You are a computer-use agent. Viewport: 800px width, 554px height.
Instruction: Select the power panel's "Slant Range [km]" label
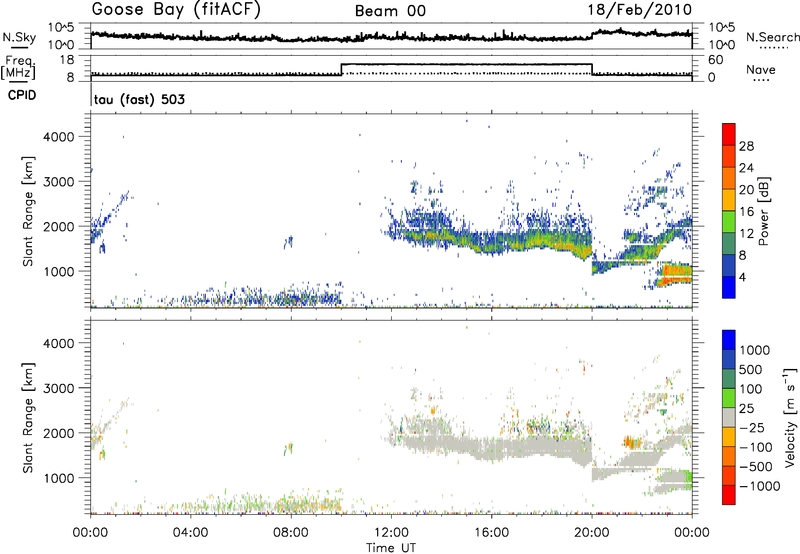coord(28,211)
